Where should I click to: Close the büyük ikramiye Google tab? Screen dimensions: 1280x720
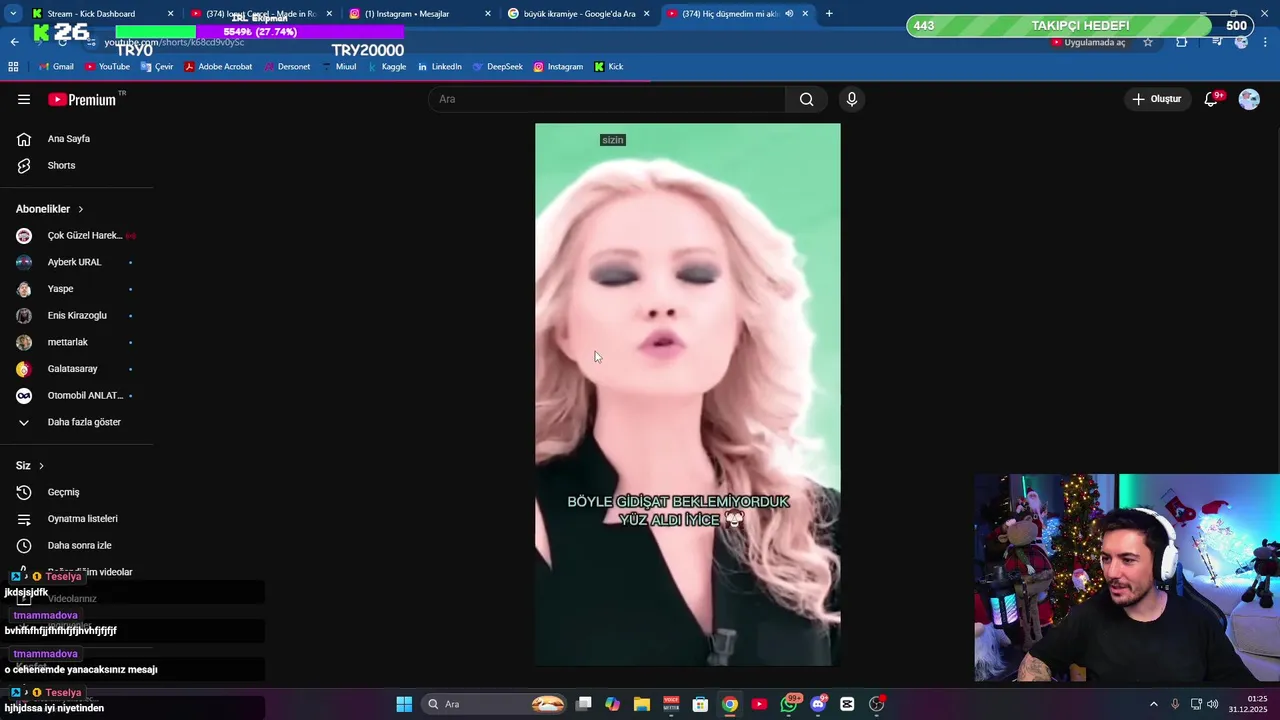coord(646,14)
